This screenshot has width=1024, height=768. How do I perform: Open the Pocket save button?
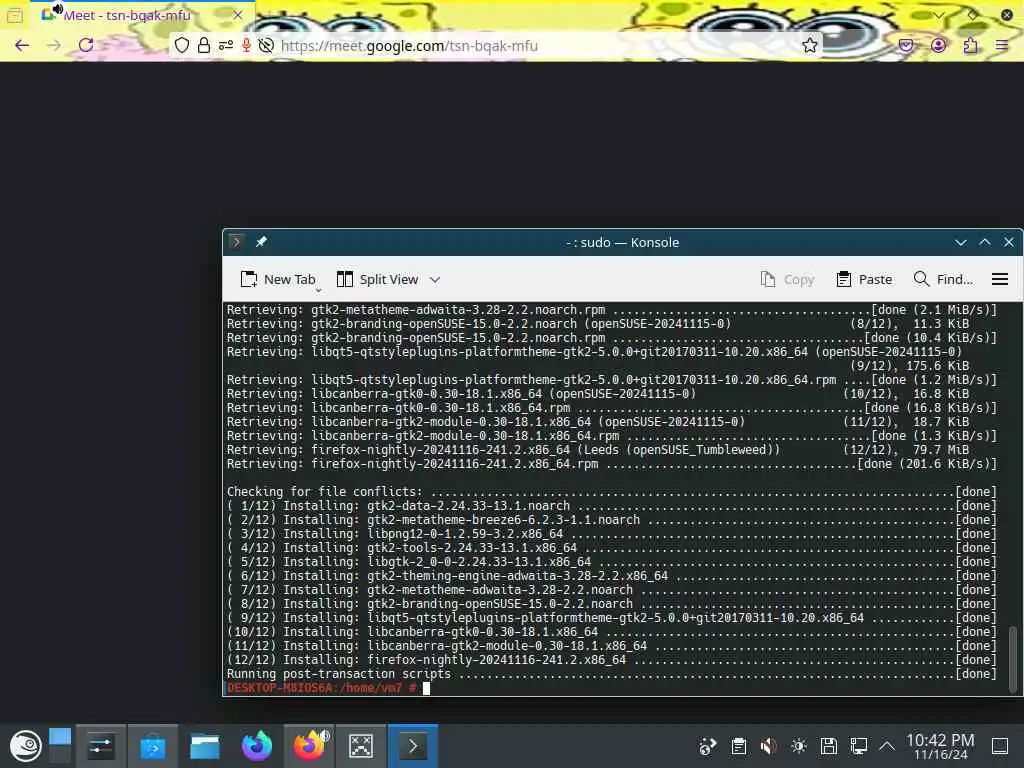coord(906,45)
